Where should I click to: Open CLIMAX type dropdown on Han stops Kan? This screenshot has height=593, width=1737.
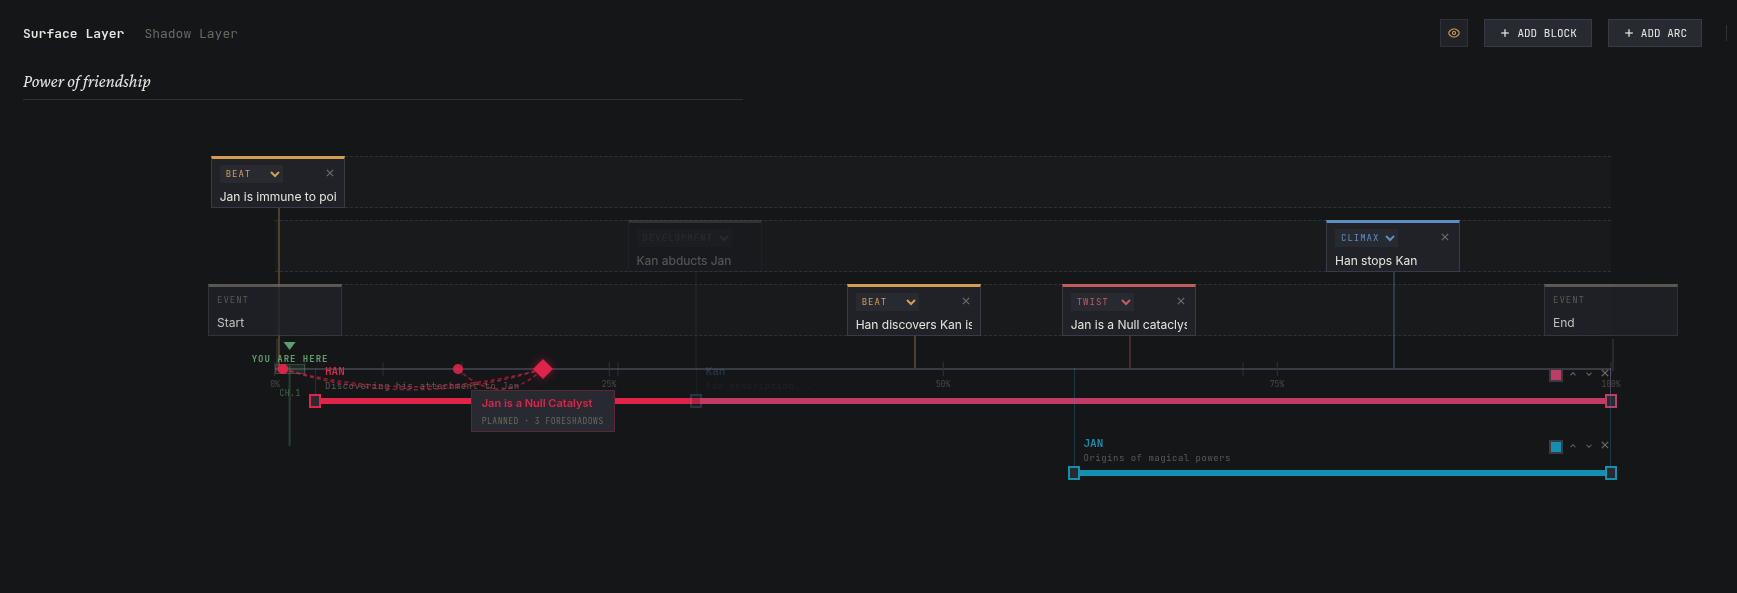[x=1367, y=238]
